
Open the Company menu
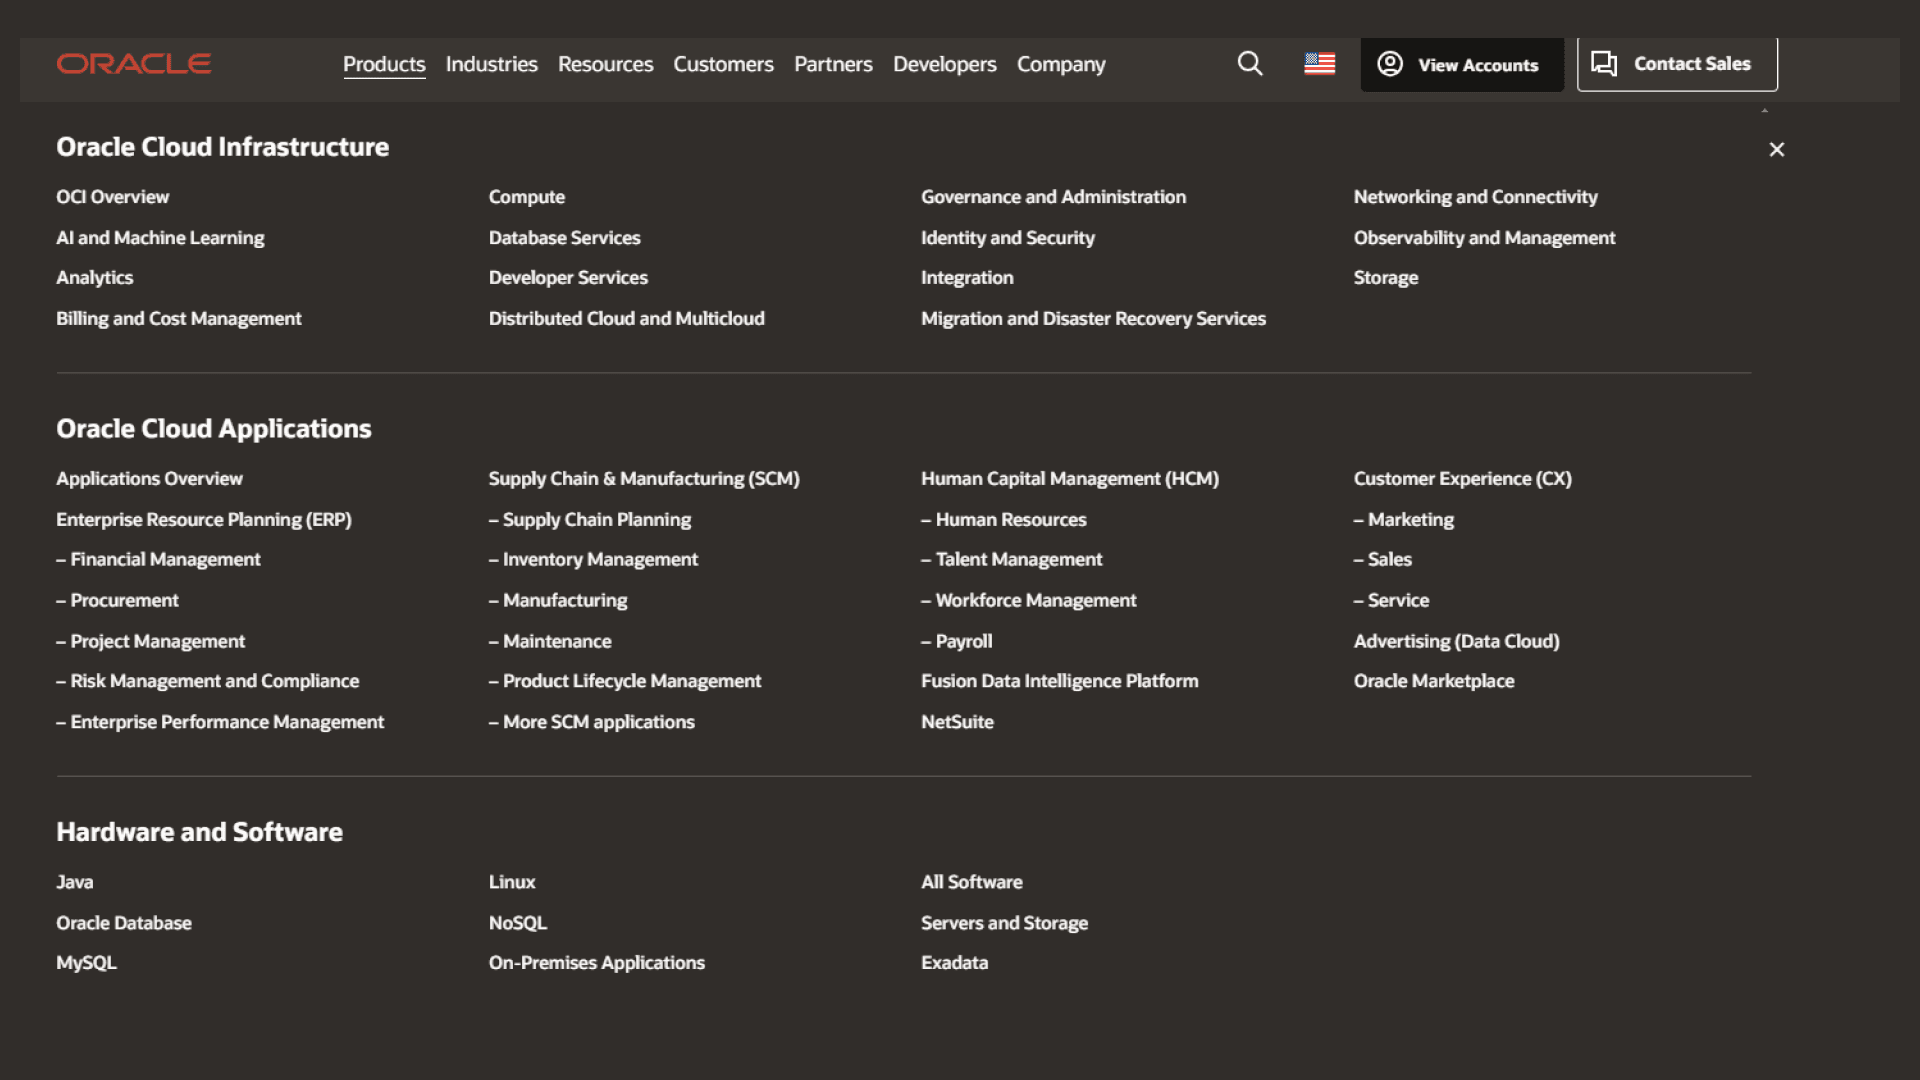(1061, 64)
